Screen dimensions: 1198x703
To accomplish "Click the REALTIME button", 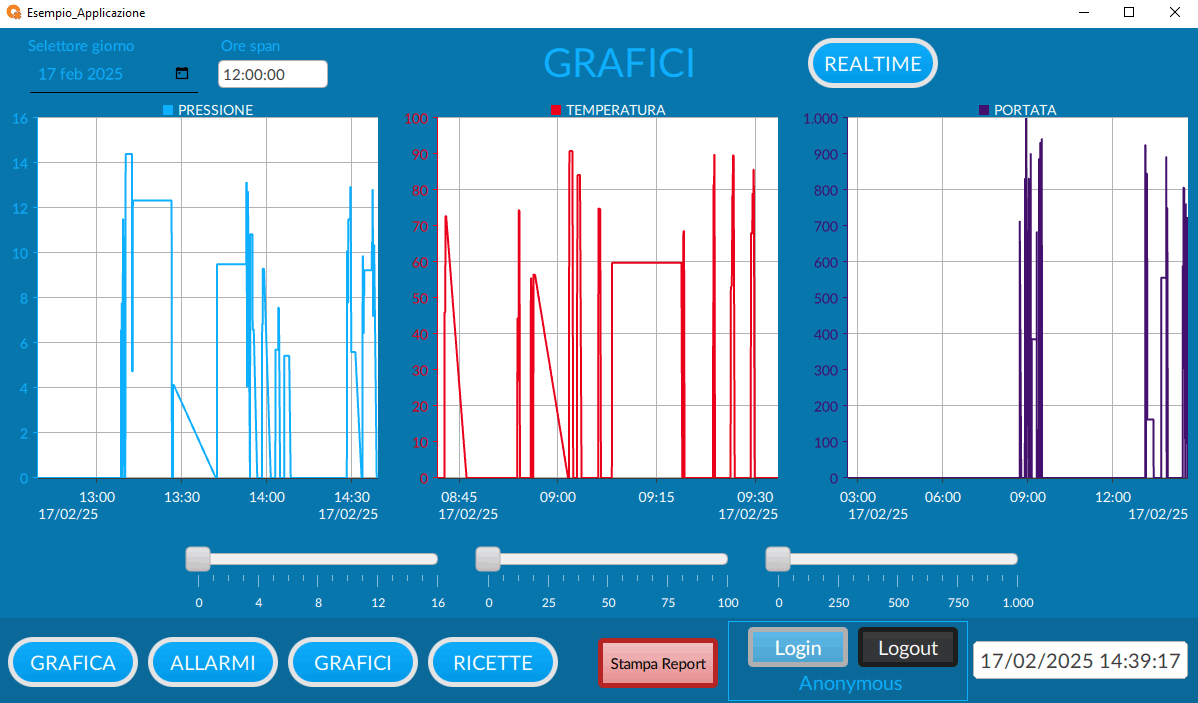I will tap(873, 63).
